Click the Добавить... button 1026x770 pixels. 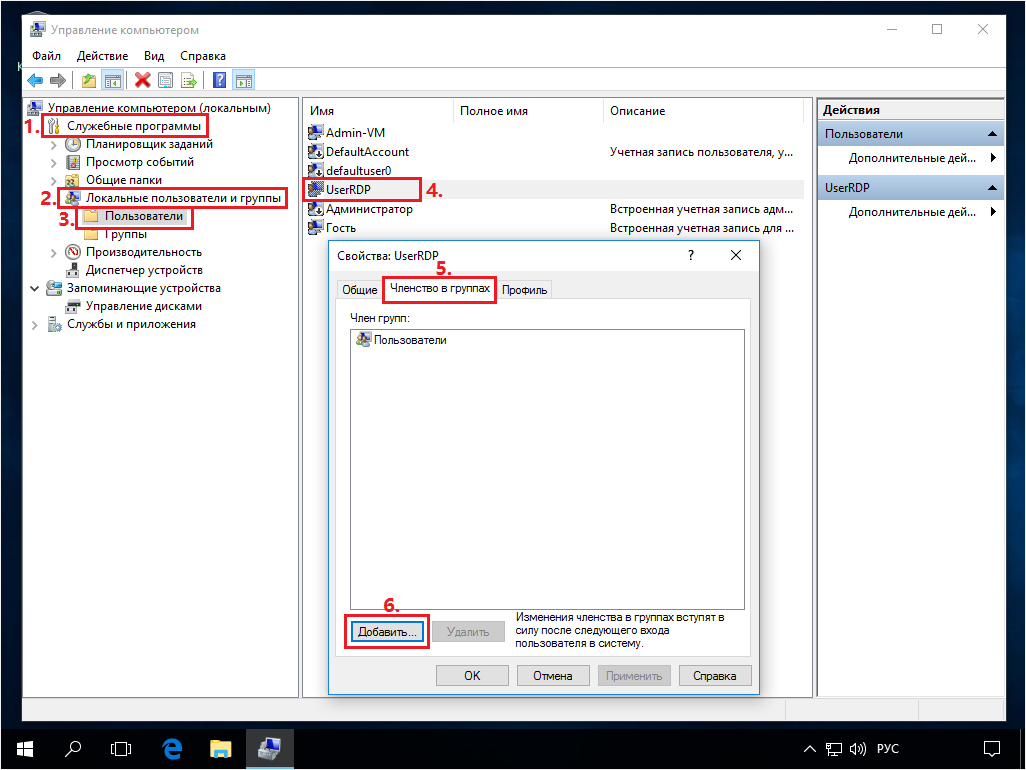387,632
